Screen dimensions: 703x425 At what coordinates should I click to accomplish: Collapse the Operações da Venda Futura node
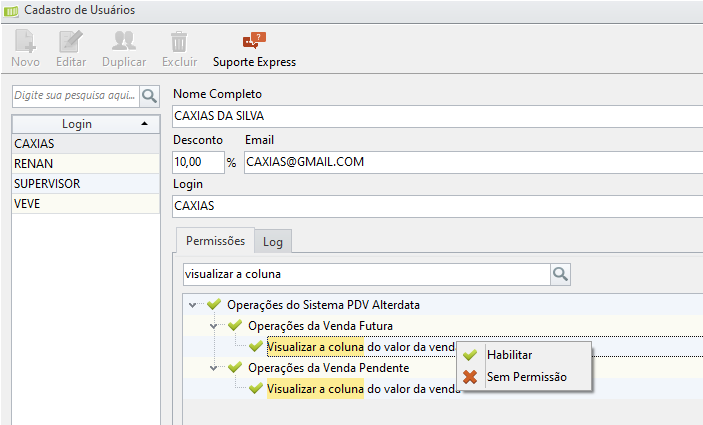tap(213, 326)
